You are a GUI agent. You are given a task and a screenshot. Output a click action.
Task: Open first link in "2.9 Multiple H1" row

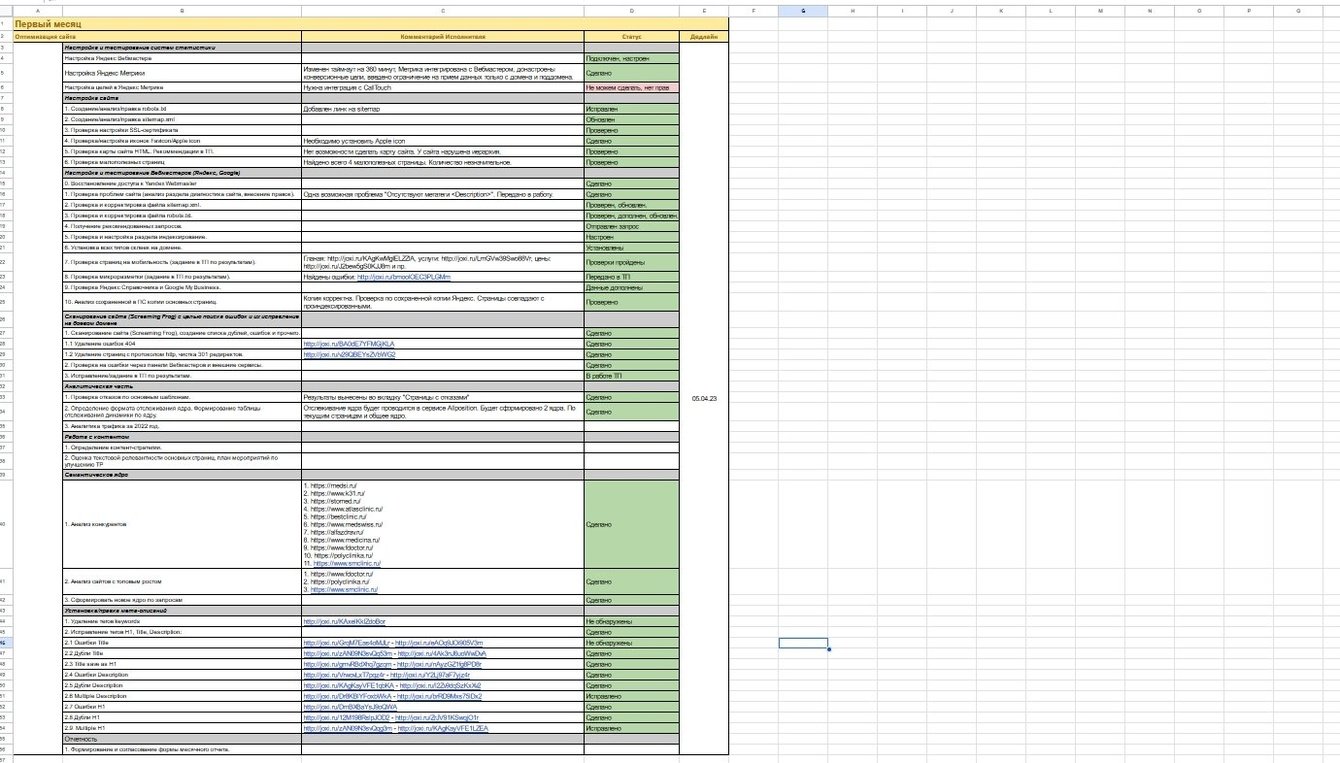pyautogui.click(x=348, y=729)
